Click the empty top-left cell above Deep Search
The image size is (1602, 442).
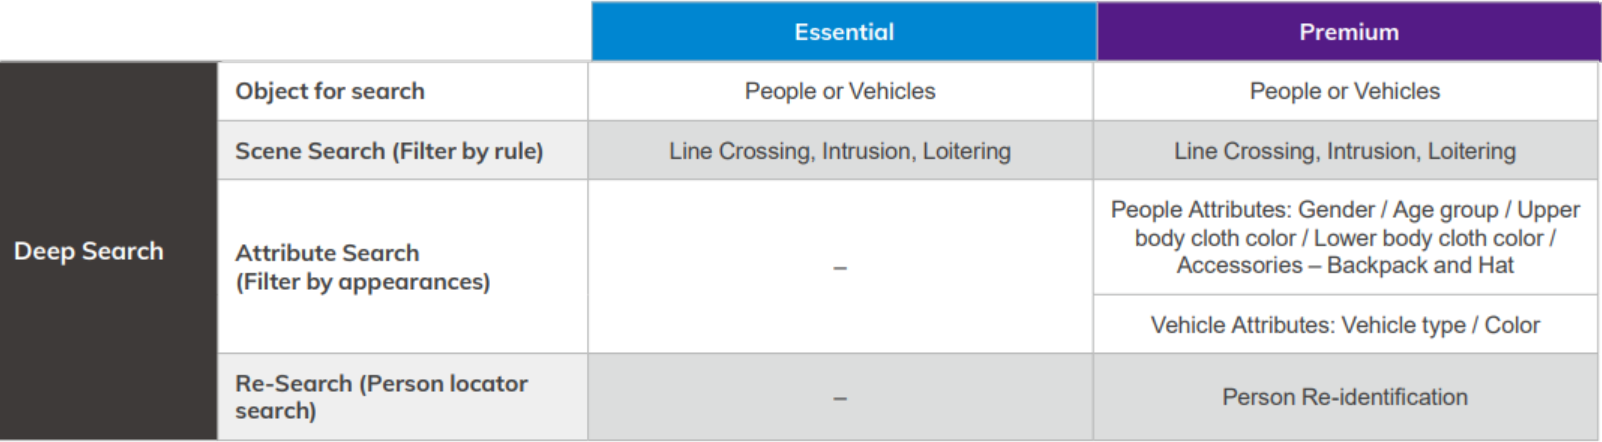point(295,30)
